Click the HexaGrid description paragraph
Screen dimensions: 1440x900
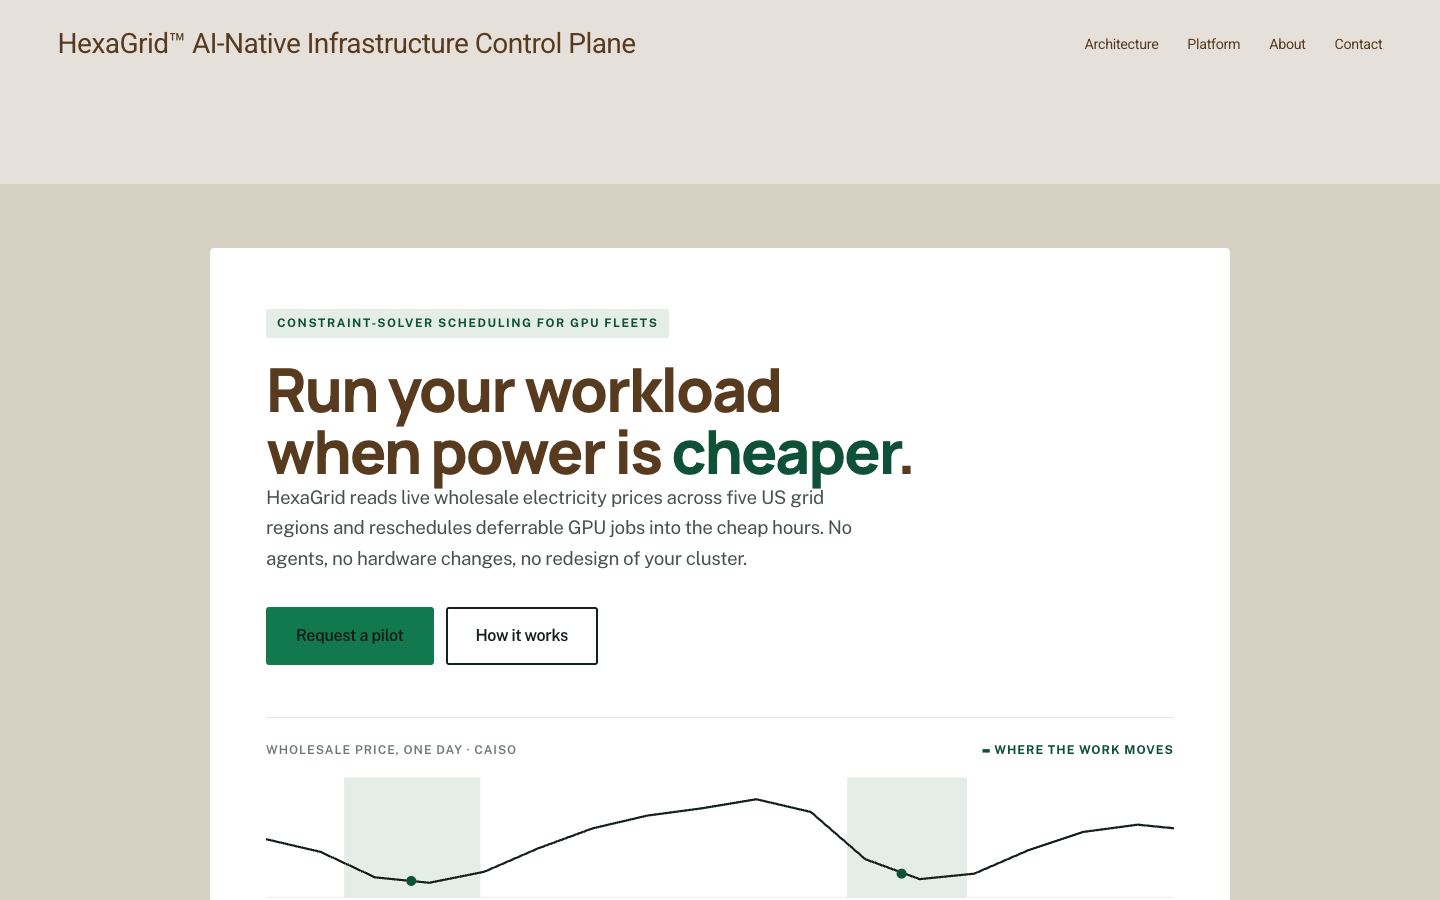point(559,528)
